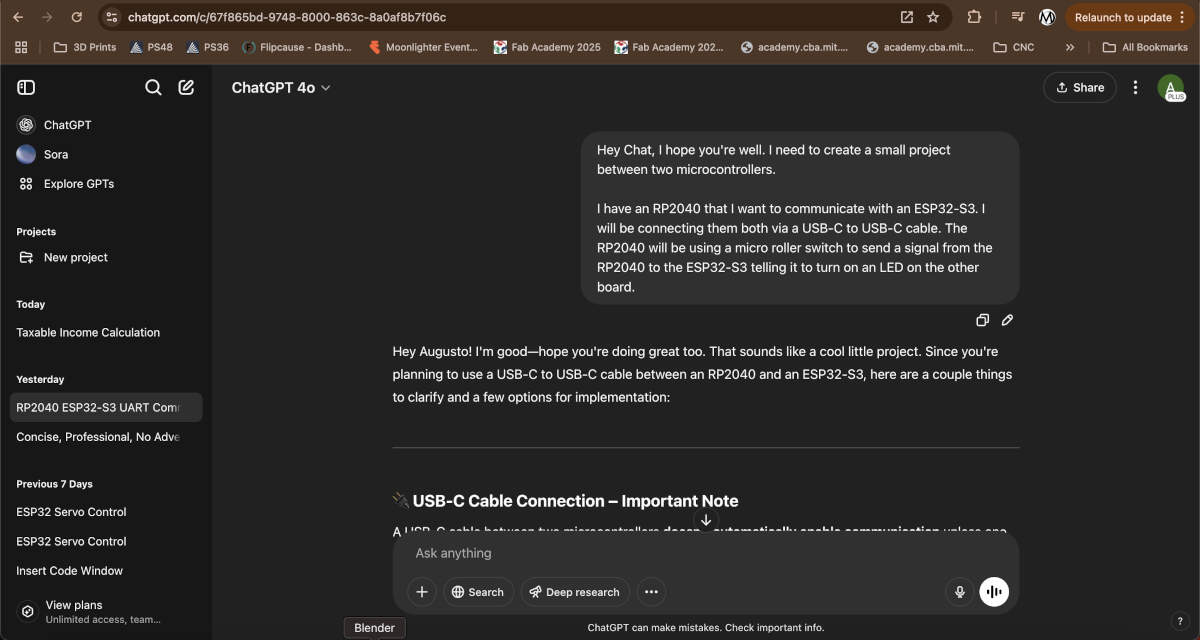Open the All Bookmarks folder
The width and height of the screenshot is (1200, 640).
point(1145,47)
